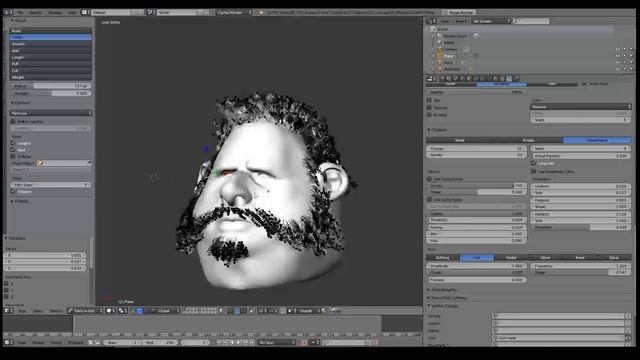The height and width of the screenshot is (360, 640).
Task: Click the World icon in outliner
Action: 440,42
